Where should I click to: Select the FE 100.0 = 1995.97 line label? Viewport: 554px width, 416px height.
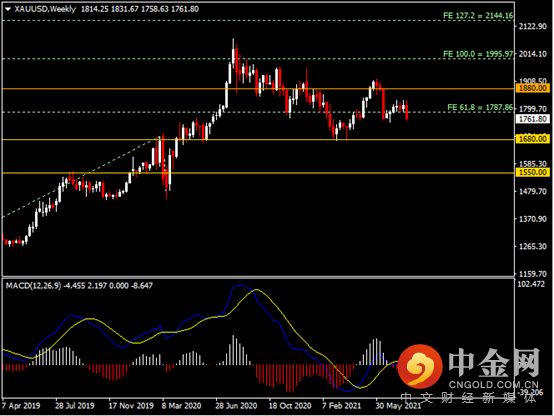click(478, 54)
